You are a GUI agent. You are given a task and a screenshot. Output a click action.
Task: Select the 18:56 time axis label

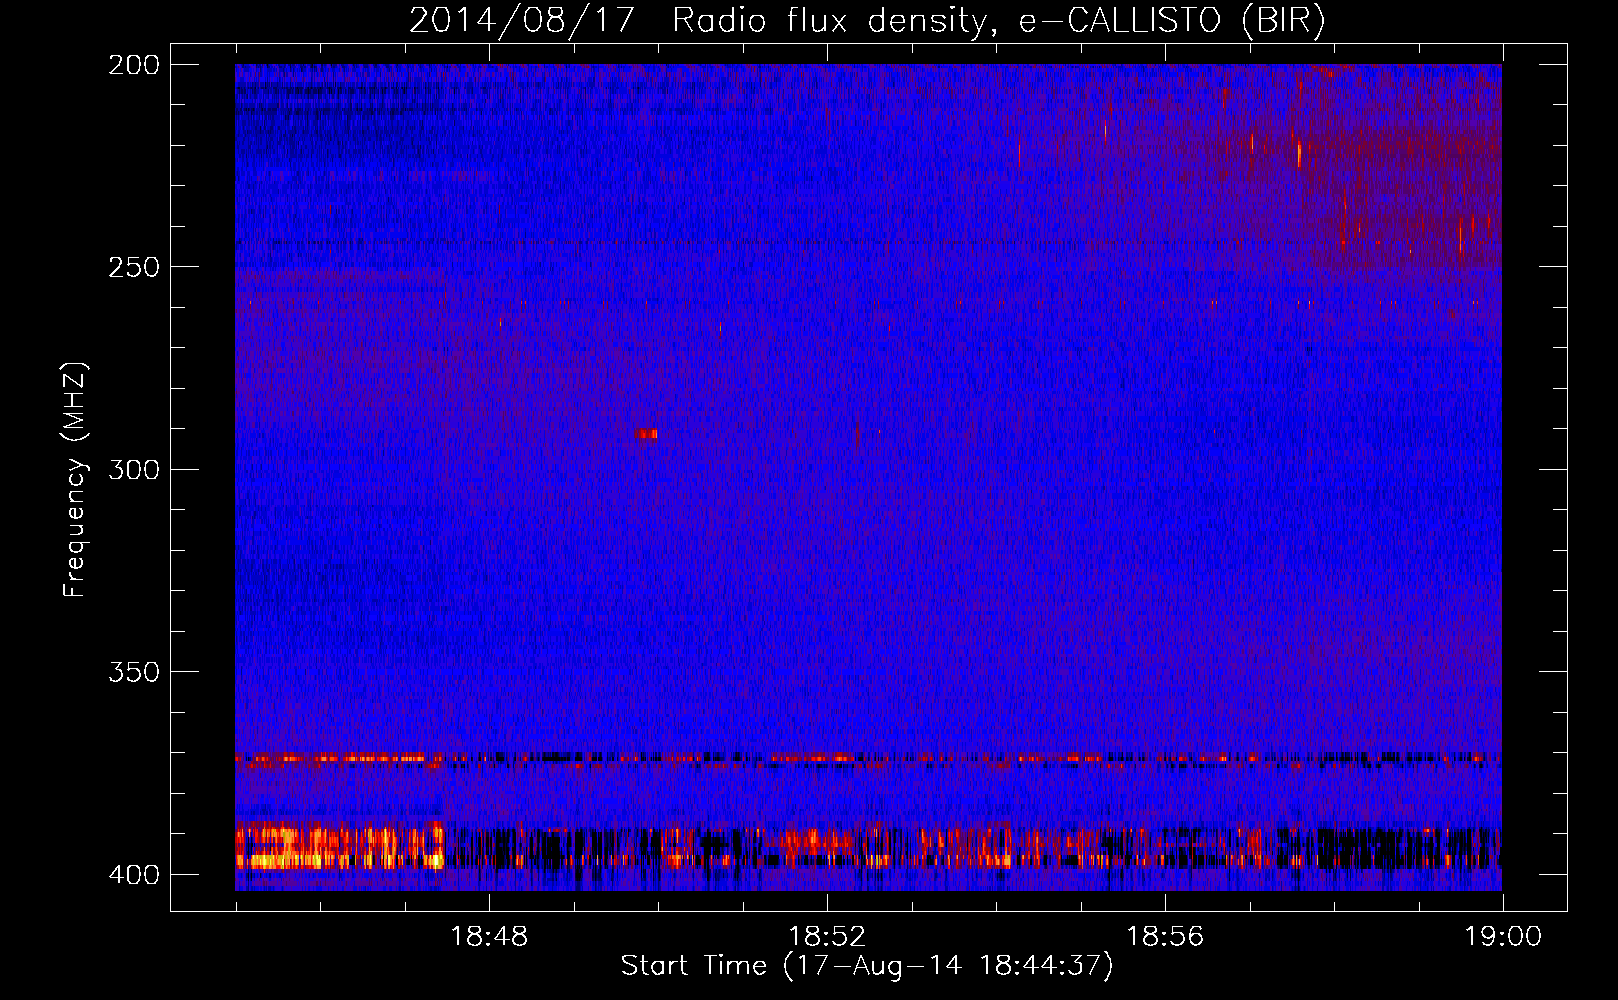tap(1165, 937)
